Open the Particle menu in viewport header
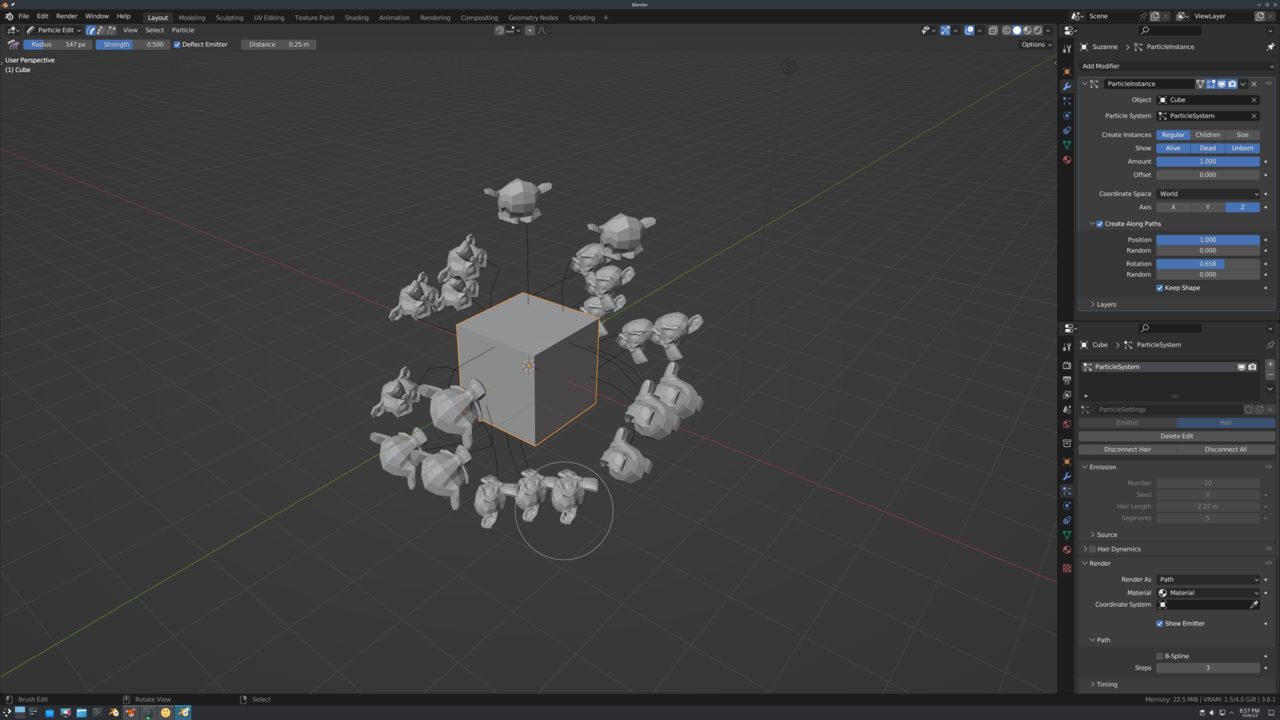Screen dimensions: 1280x720 183,30
